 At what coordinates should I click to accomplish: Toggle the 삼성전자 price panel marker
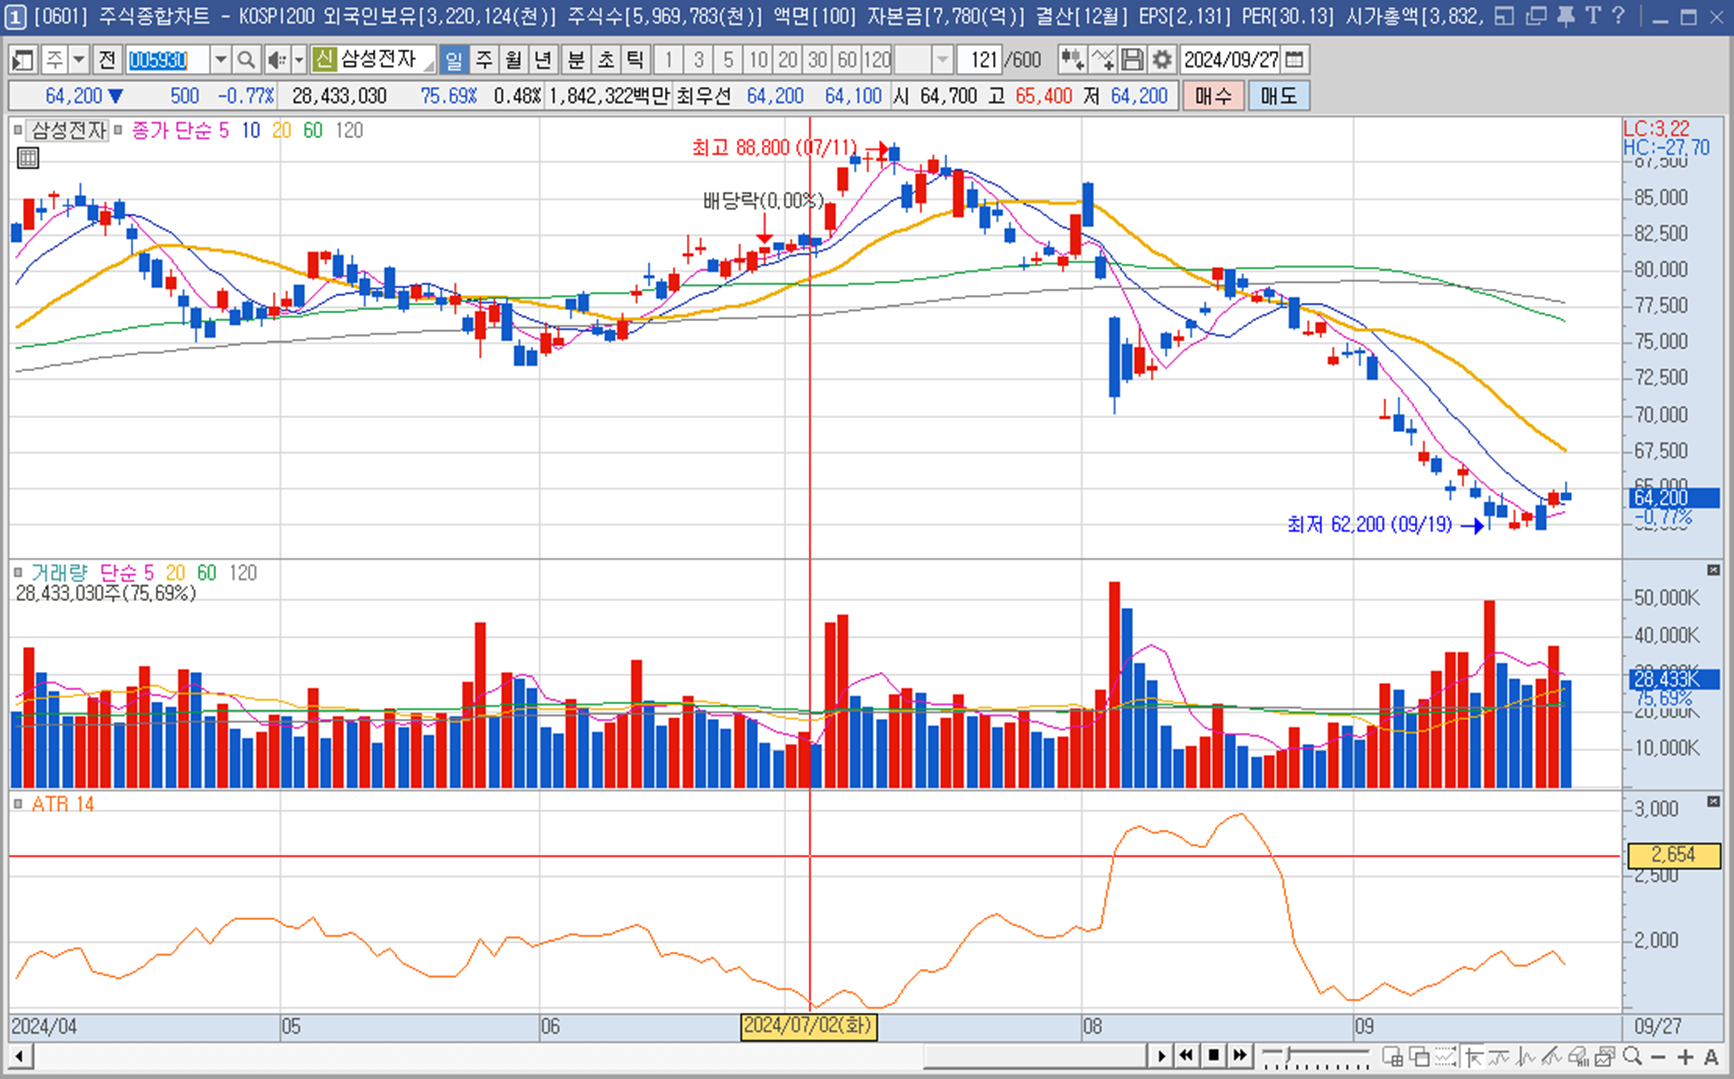[18, 130]
